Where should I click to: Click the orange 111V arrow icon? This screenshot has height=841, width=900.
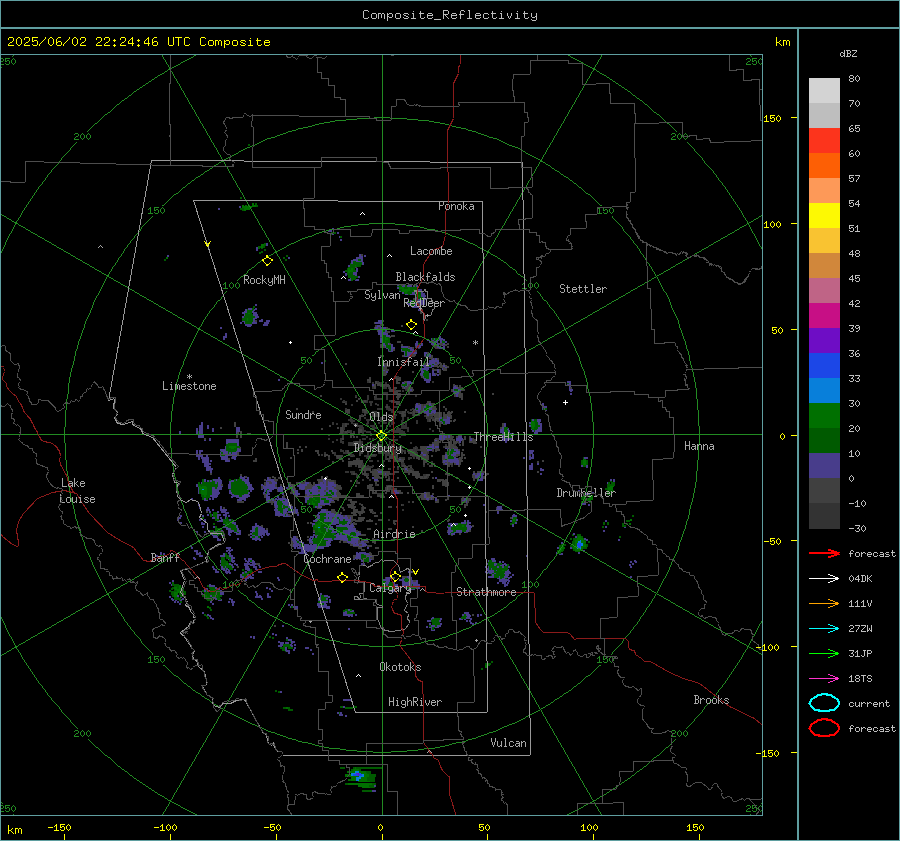(824, 603)
